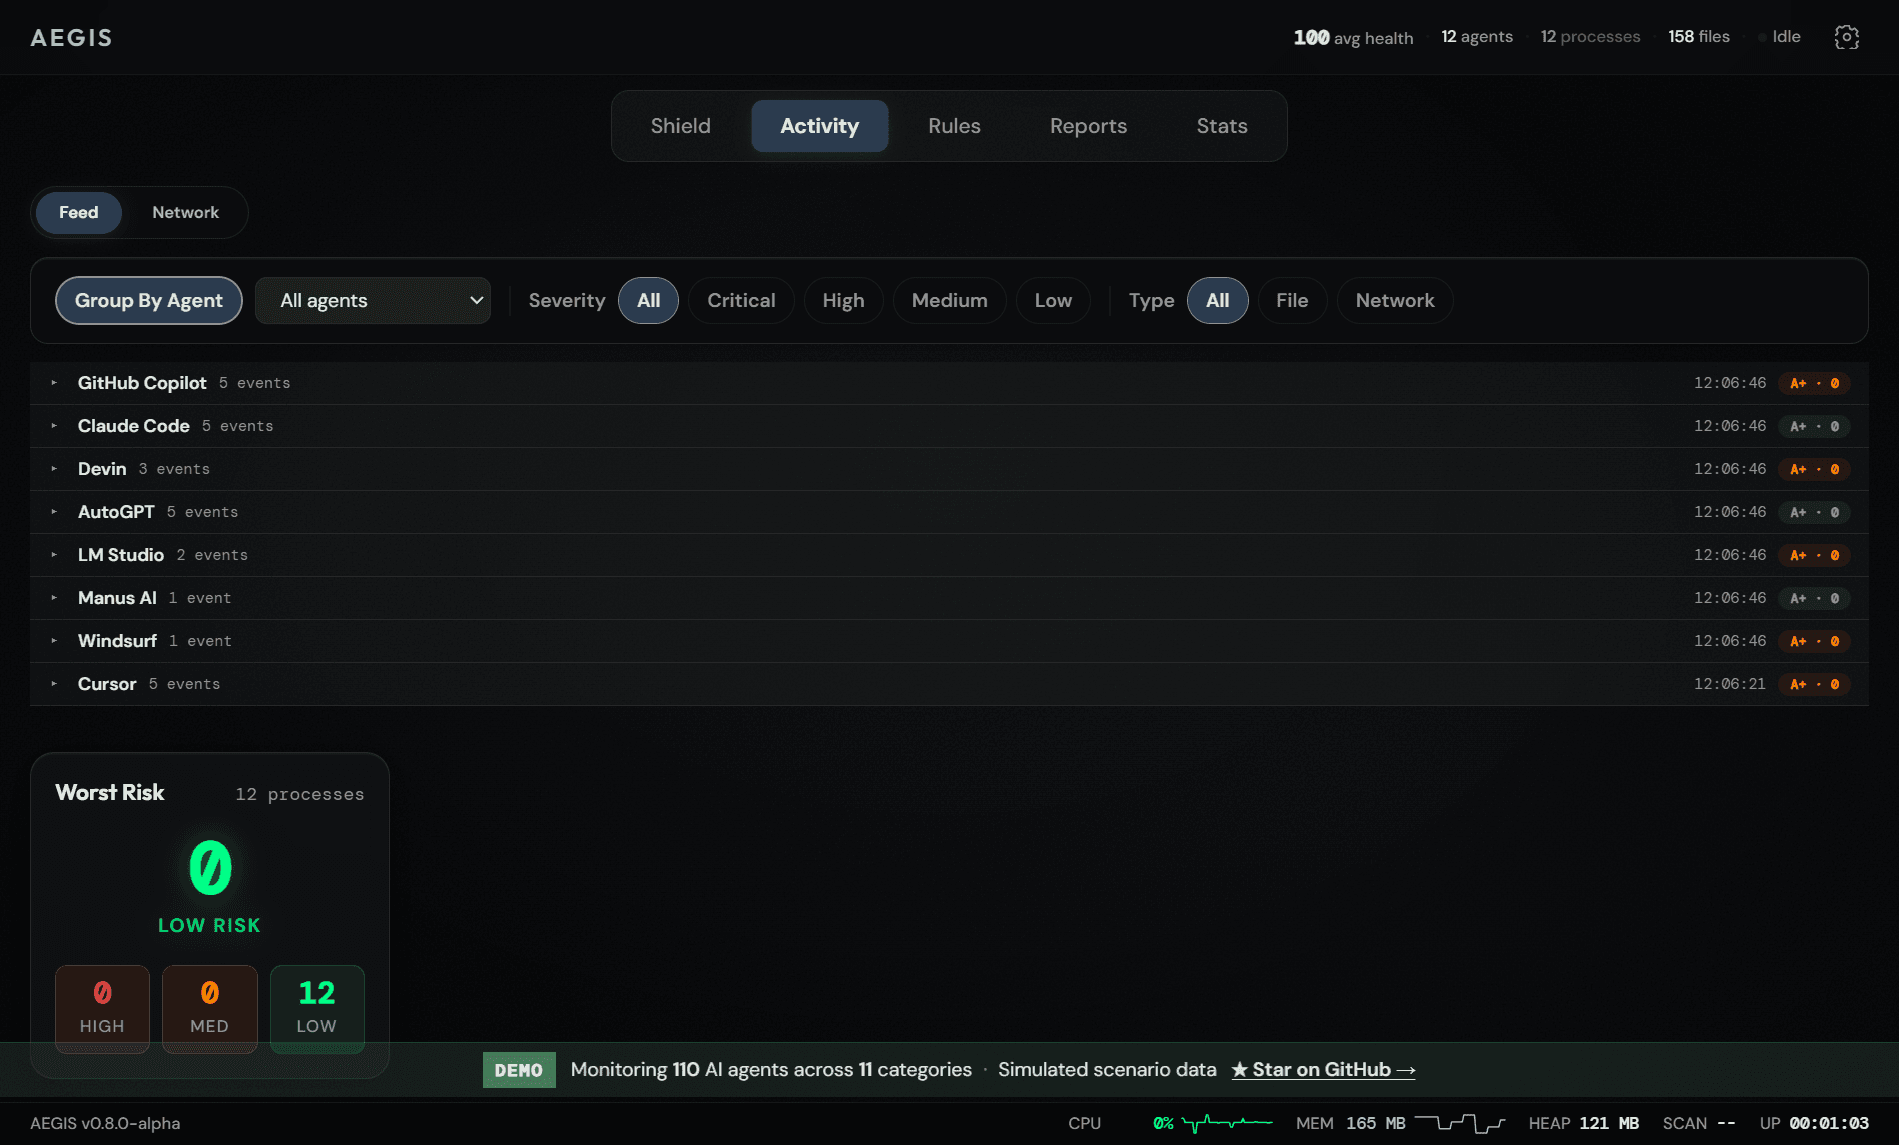Click the GitHub Copilot 12:06:46 timestamp
1899x1145 pixels.
tap(1730, 383)
